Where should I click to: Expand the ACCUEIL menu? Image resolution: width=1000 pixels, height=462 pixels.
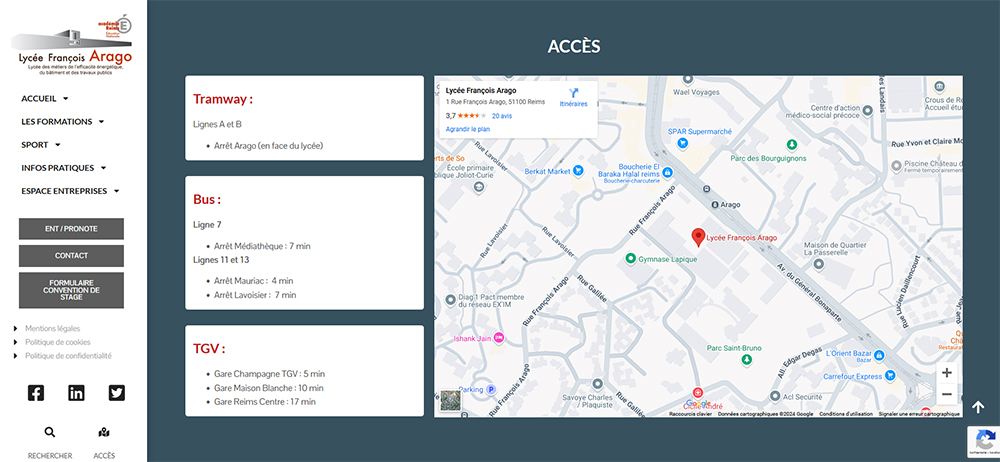pyautogui.click(x=45, y=98)
